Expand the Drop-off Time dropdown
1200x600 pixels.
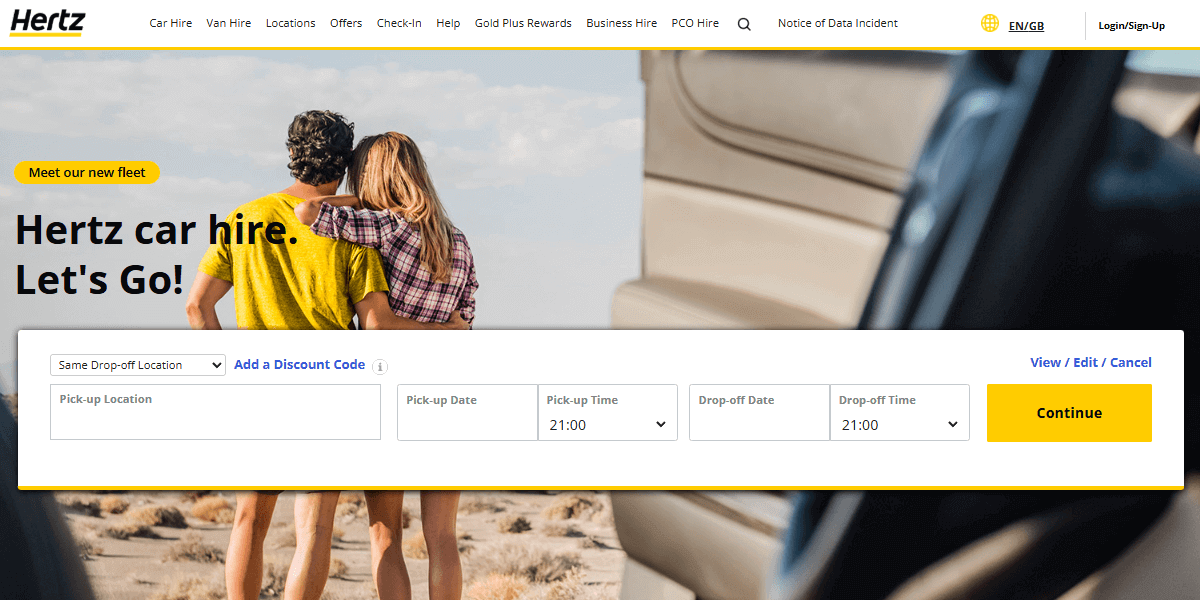(900, 412)
